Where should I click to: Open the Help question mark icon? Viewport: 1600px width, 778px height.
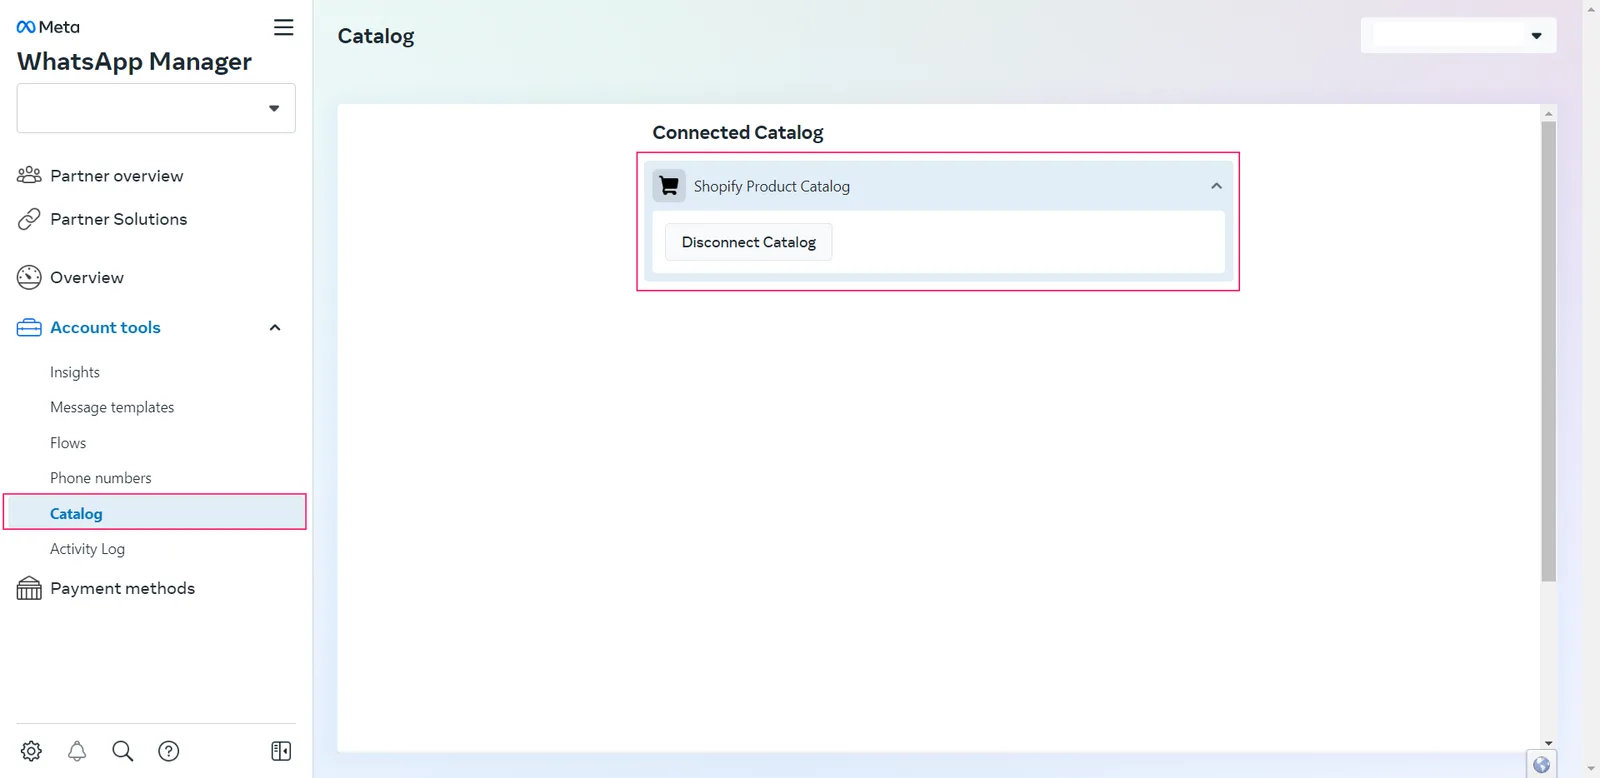tap(169, 751)
